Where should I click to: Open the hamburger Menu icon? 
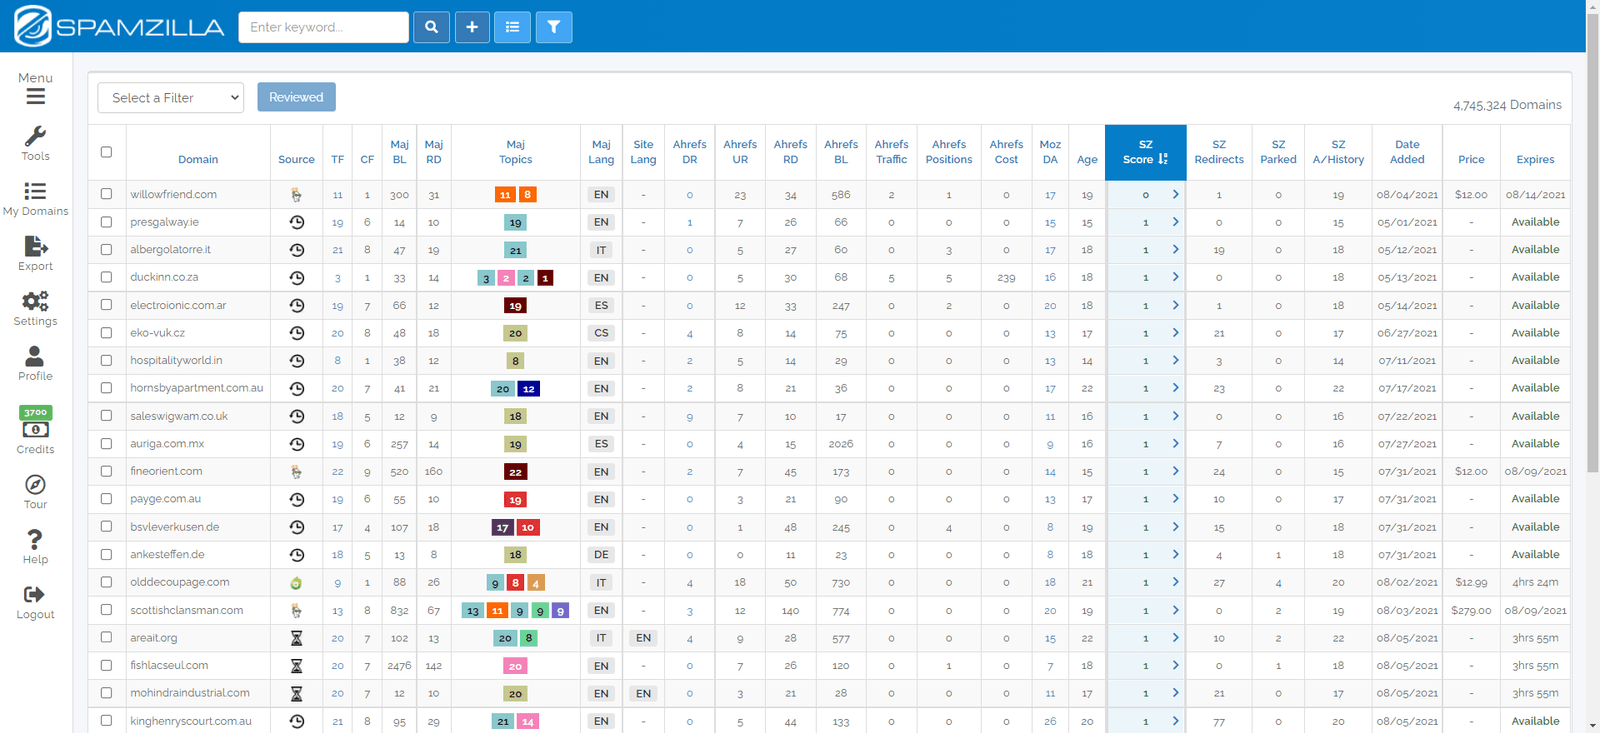pyautogui.click(x=35, y=96)
